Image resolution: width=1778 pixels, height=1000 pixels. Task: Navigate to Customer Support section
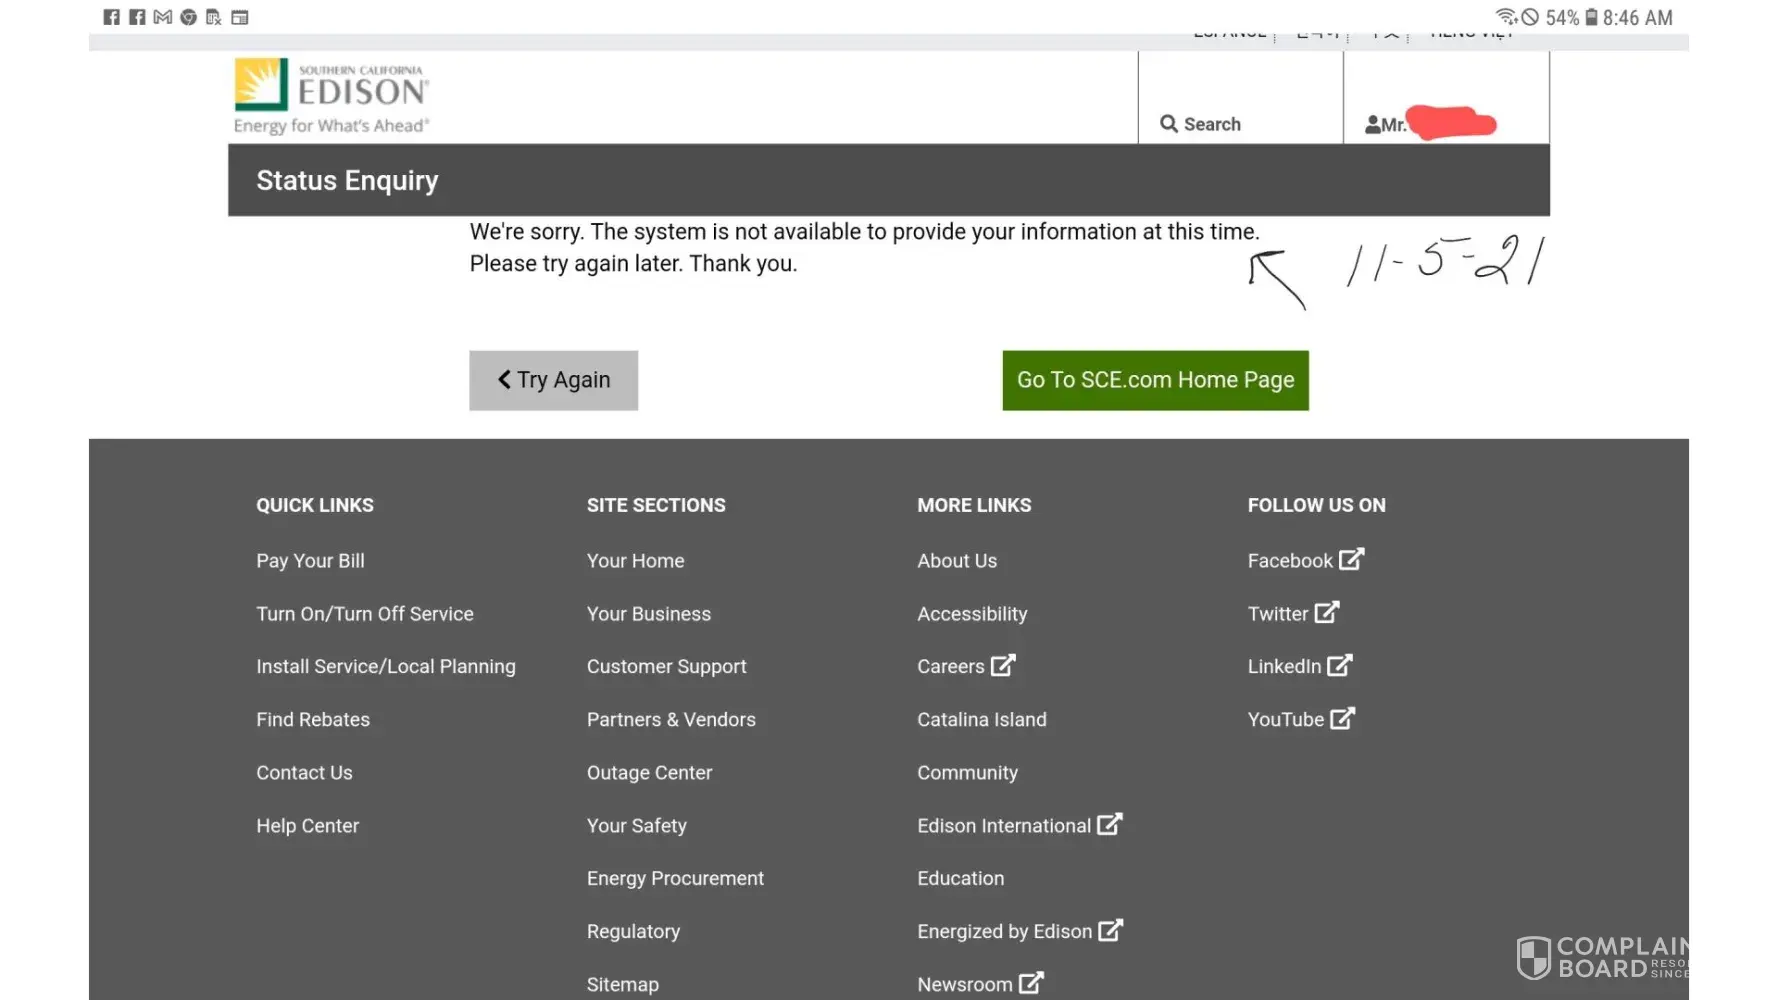(x=666, y=667)
